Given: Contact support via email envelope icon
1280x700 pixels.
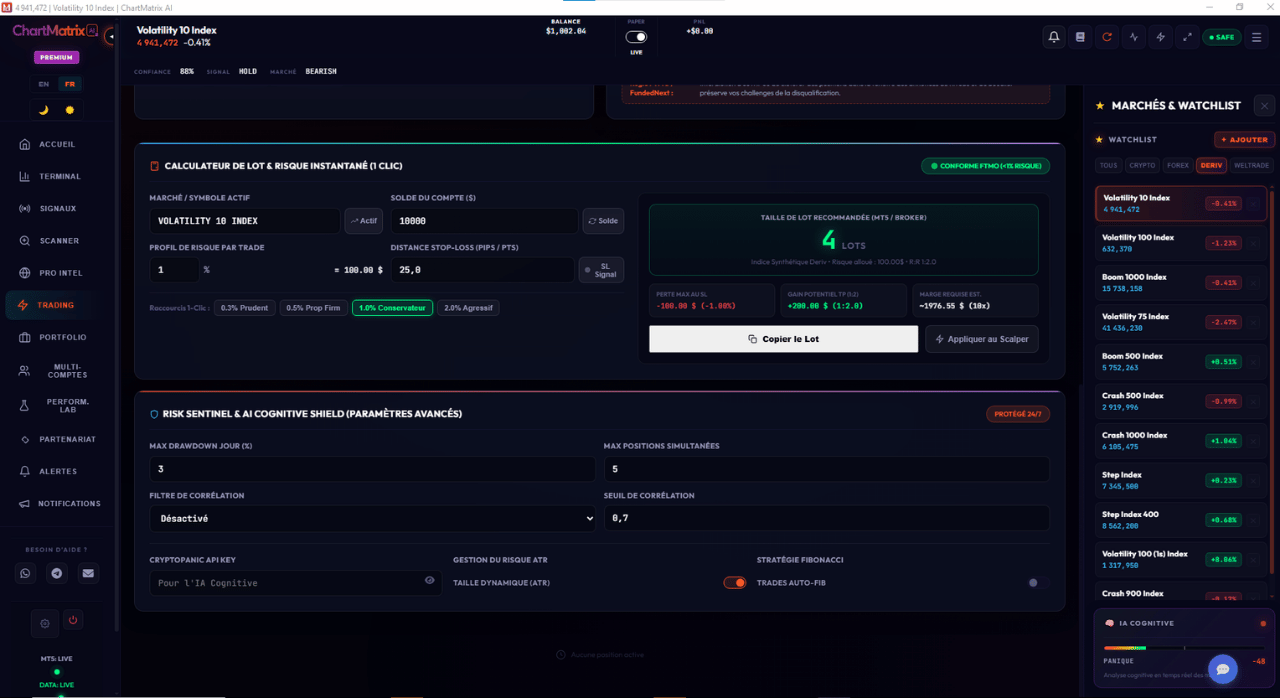Looking at the screenshot, I should click(x=89, y=573).
